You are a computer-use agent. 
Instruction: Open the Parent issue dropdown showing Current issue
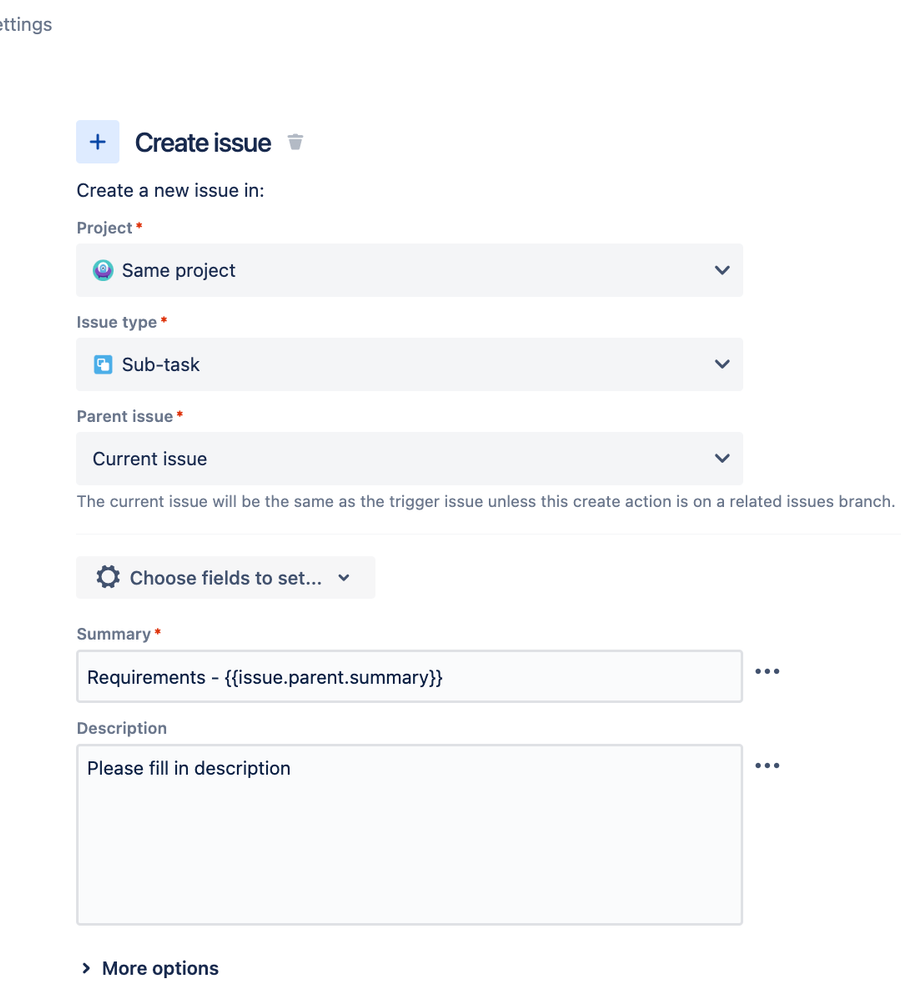point(409,459)
